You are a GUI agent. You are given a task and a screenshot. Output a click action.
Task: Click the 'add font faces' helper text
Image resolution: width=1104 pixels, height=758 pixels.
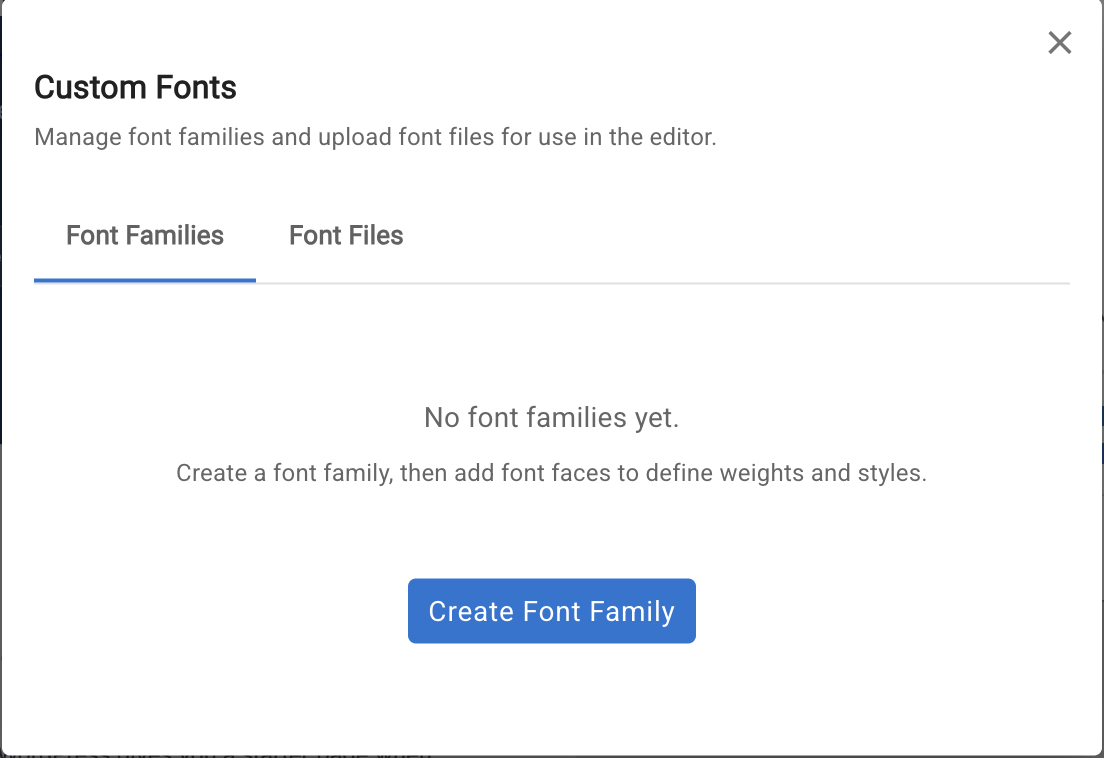coord(551,473)
